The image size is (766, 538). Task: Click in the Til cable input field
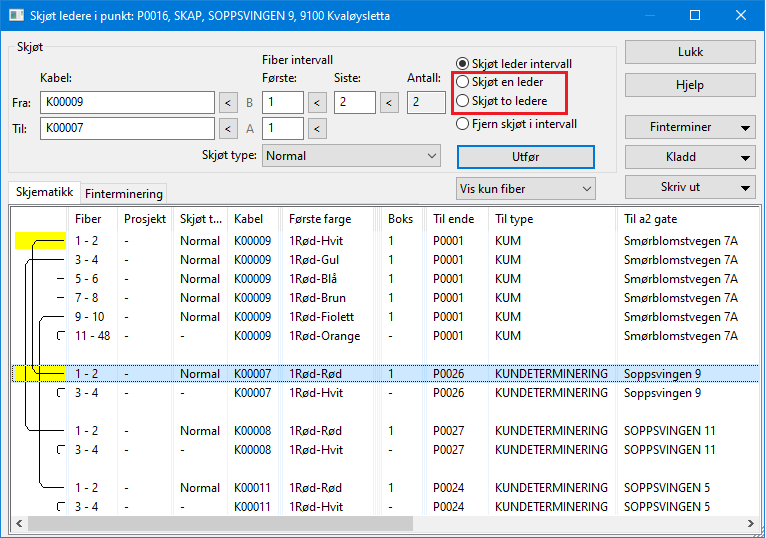127,129
